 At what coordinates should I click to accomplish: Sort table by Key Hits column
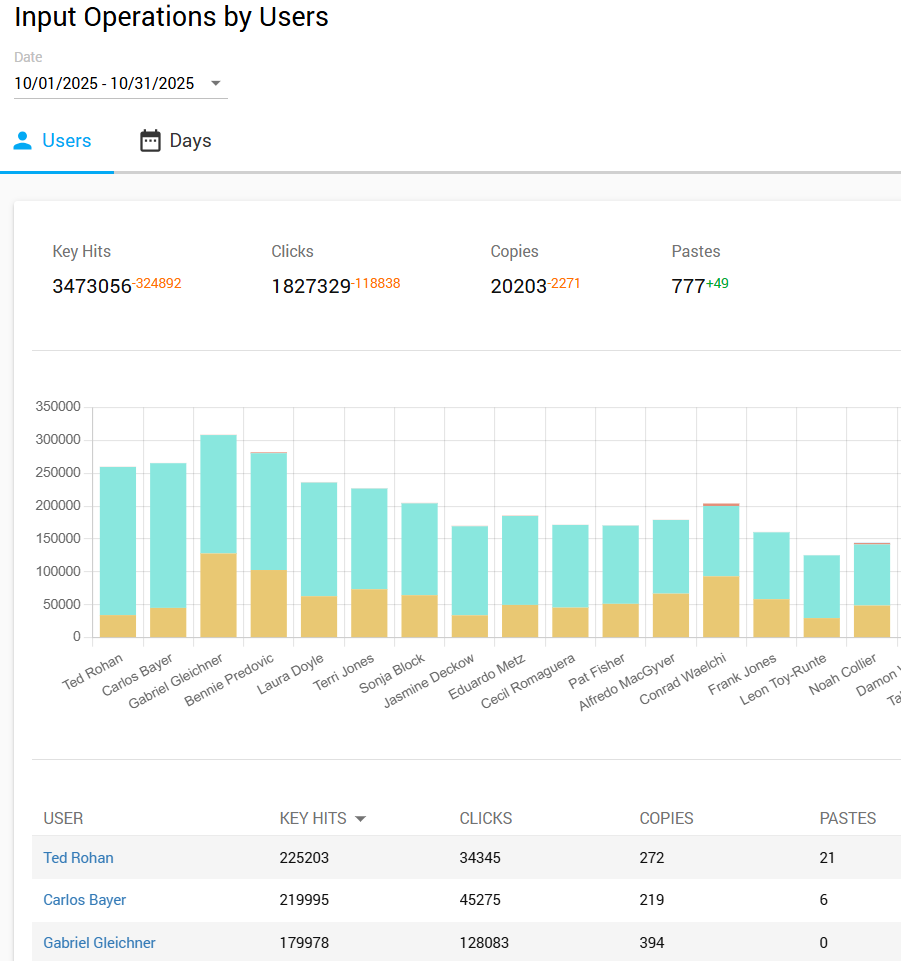(313, 819)
